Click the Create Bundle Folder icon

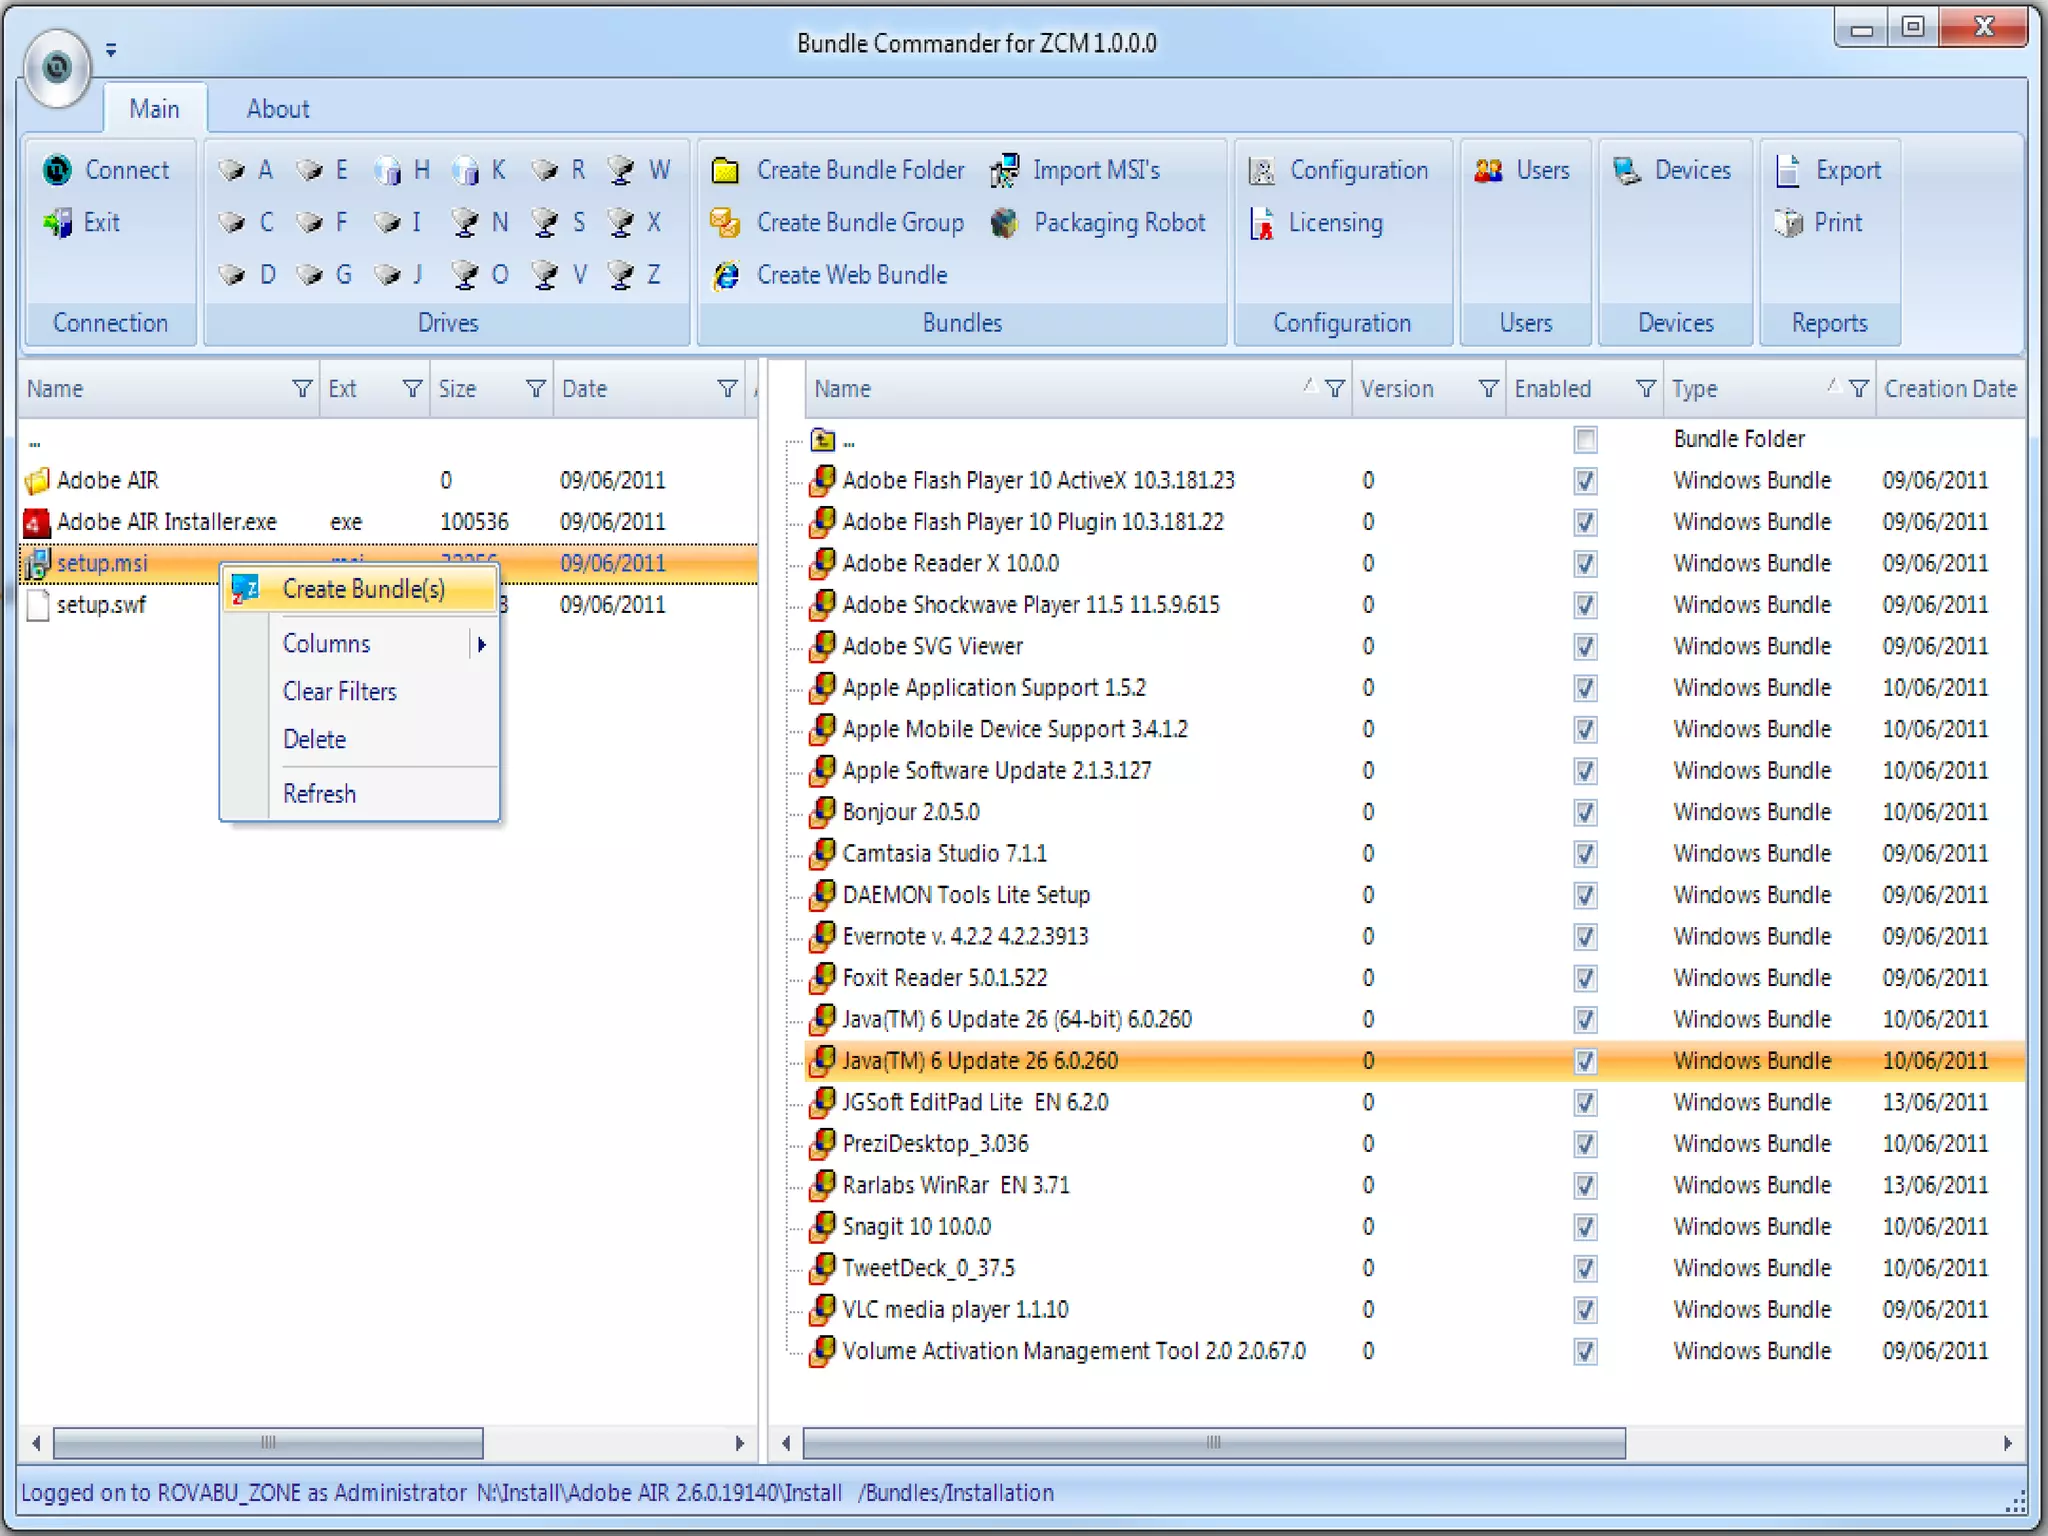725,171
